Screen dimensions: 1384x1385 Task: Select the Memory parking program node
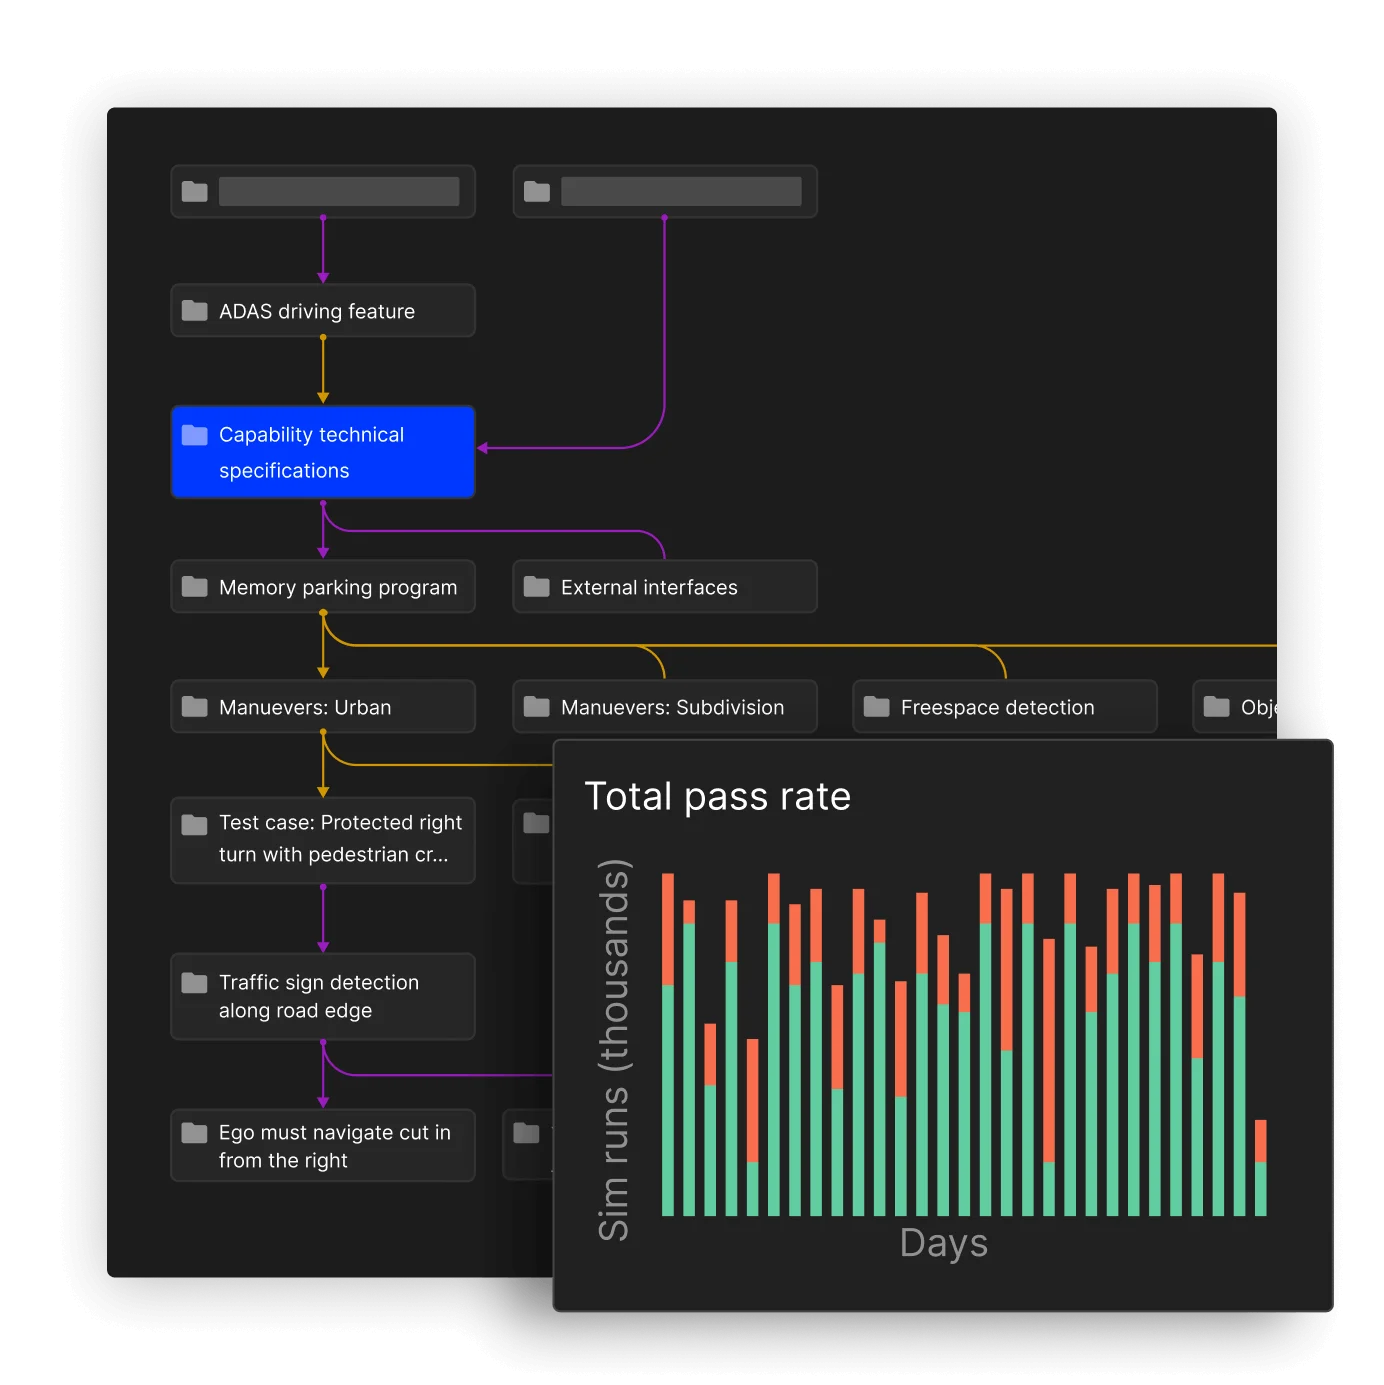click(x=322, y=587)
